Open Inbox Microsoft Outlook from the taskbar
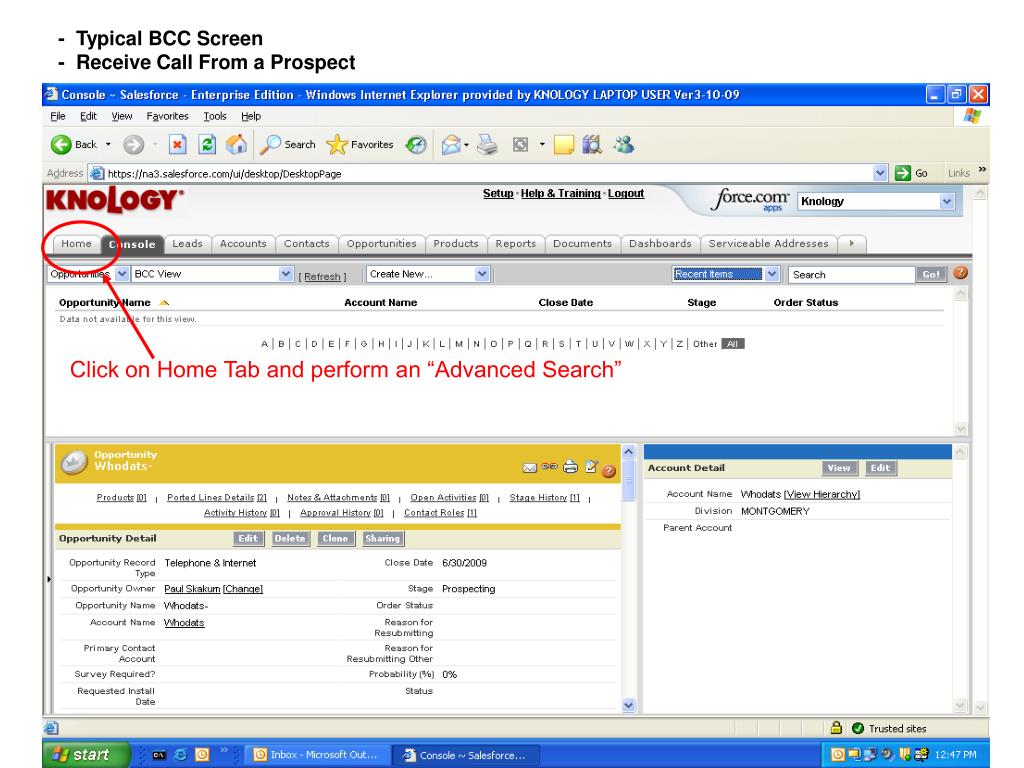Screen dimensions: 1024x768 [x=317, y=754]
